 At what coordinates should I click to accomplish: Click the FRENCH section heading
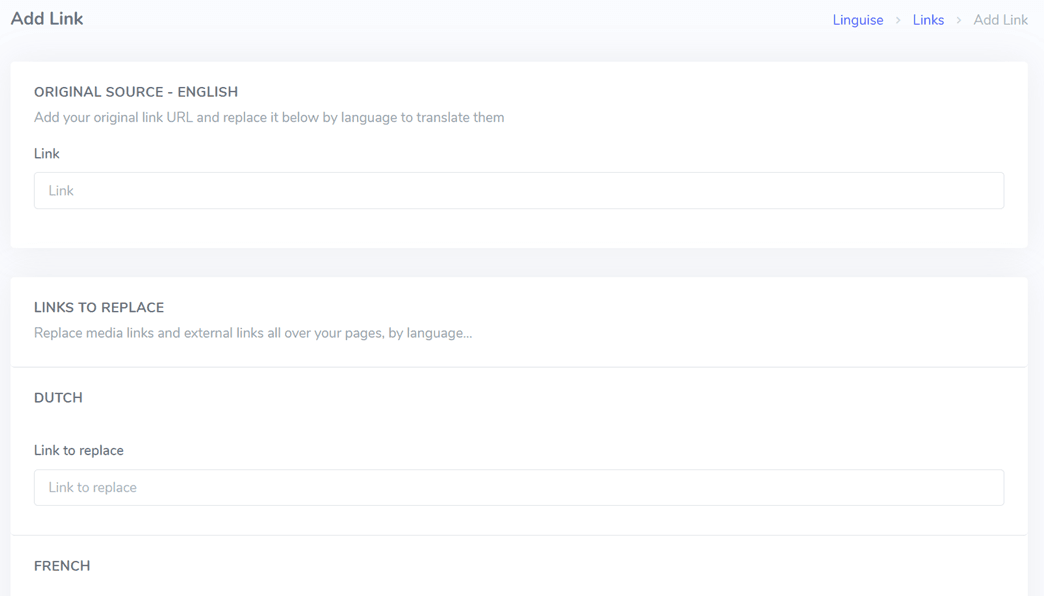coord(62,566)
